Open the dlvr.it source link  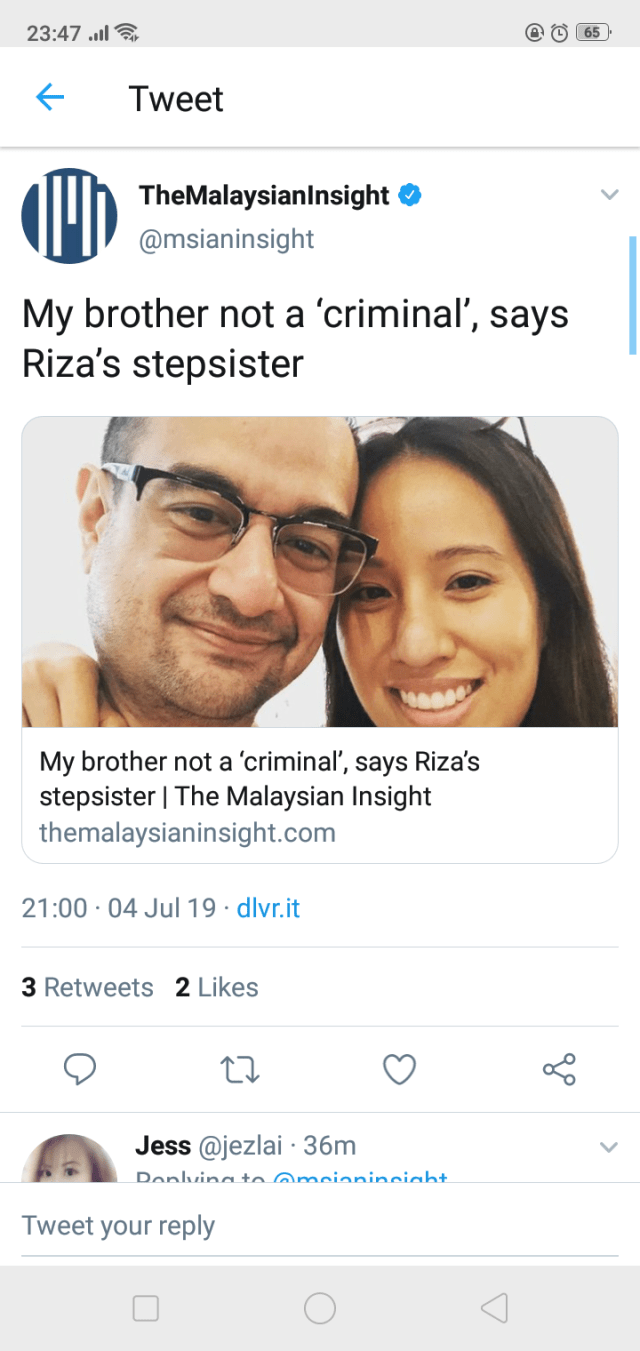pyautogui.click(x=268, y=908)
